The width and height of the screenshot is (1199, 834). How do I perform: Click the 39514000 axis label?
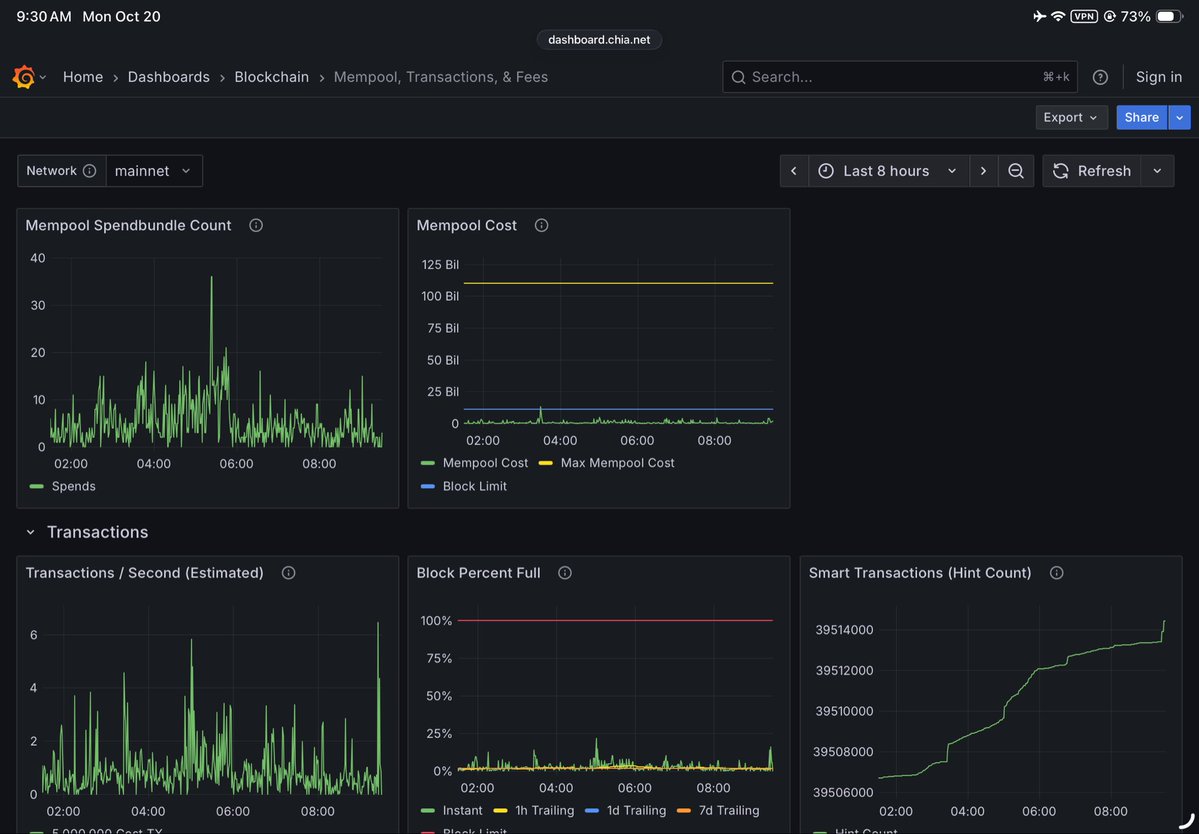click(844, 630)
